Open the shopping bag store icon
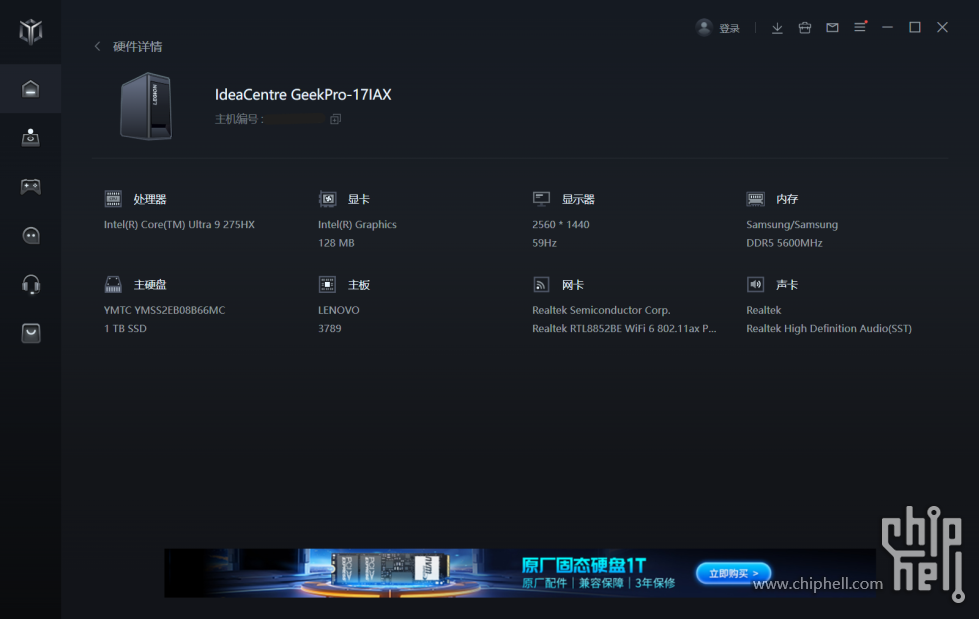Screen dimensions: 979x619 coord(31,333)
